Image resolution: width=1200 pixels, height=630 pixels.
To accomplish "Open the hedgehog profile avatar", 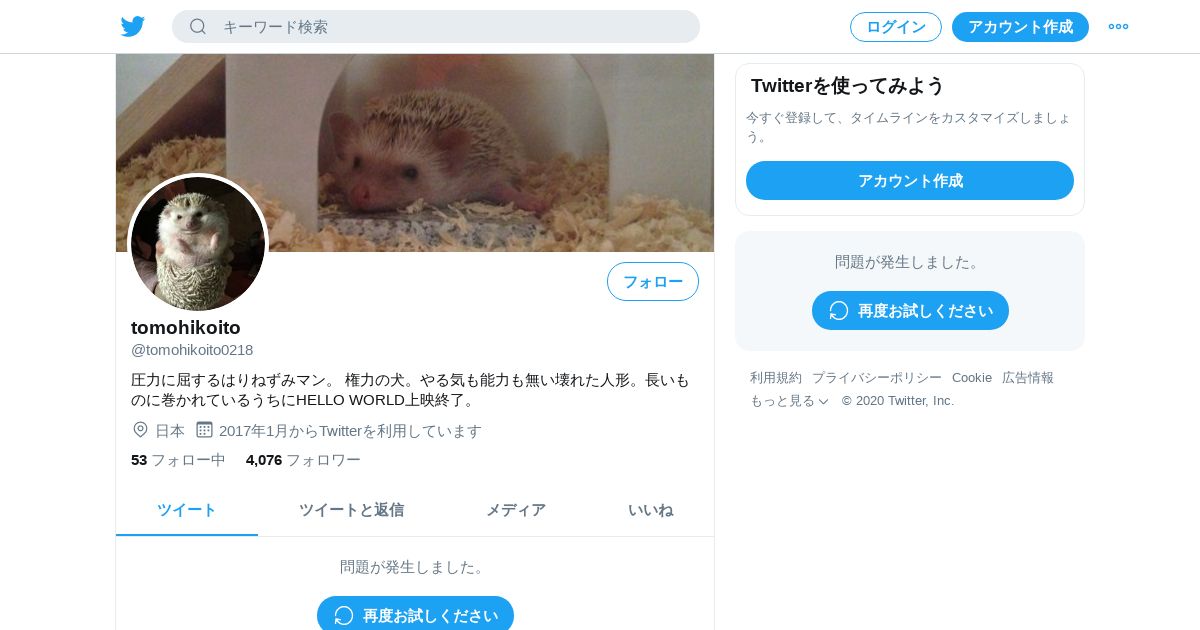I will (198, 244).
